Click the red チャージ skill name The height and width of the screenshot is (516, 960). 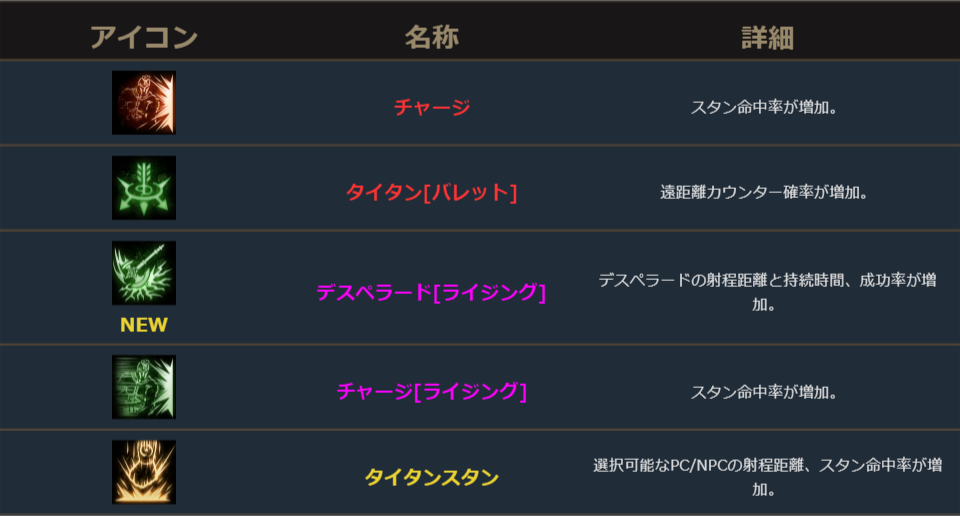click(431, 107)
